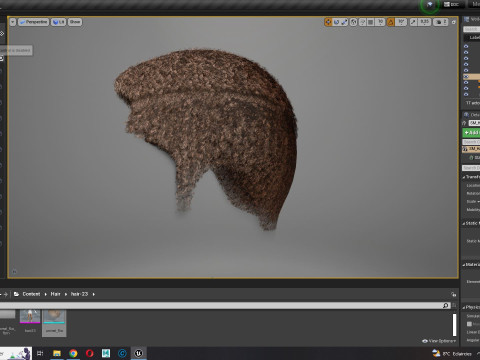Viewport: 480px width, 360px height.
Task: Switch to the Details tab
Action: (x=472, y=115)
